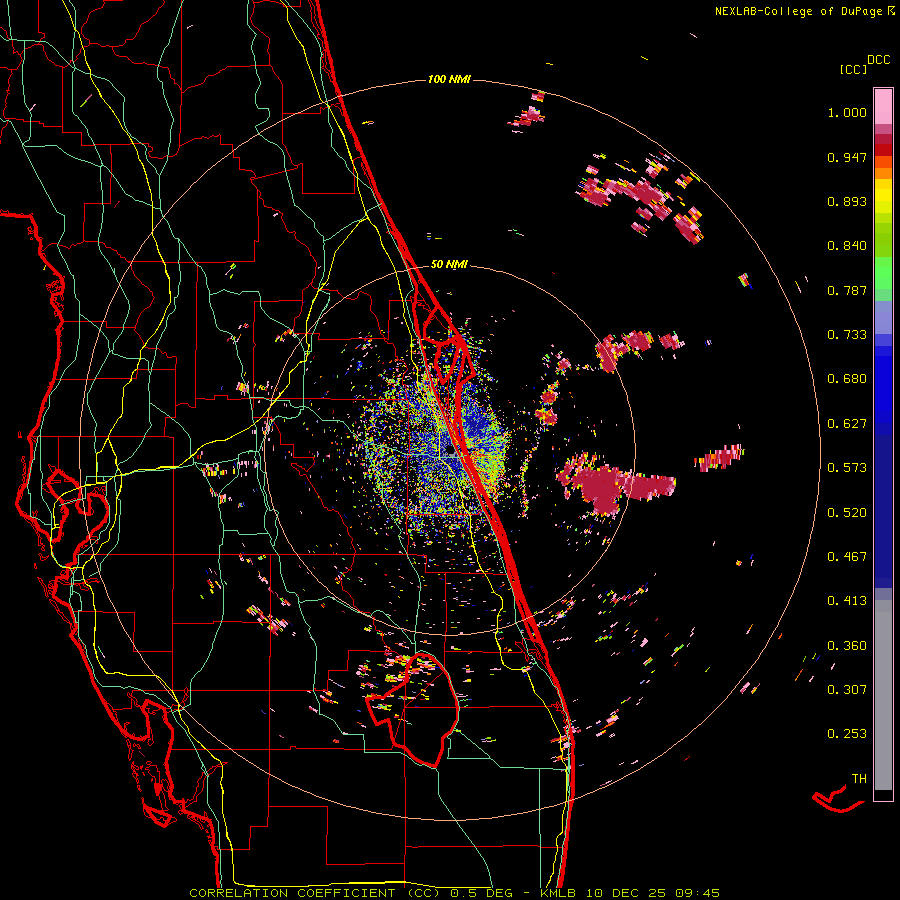Click the 0.573 scale value

(847, 468)
